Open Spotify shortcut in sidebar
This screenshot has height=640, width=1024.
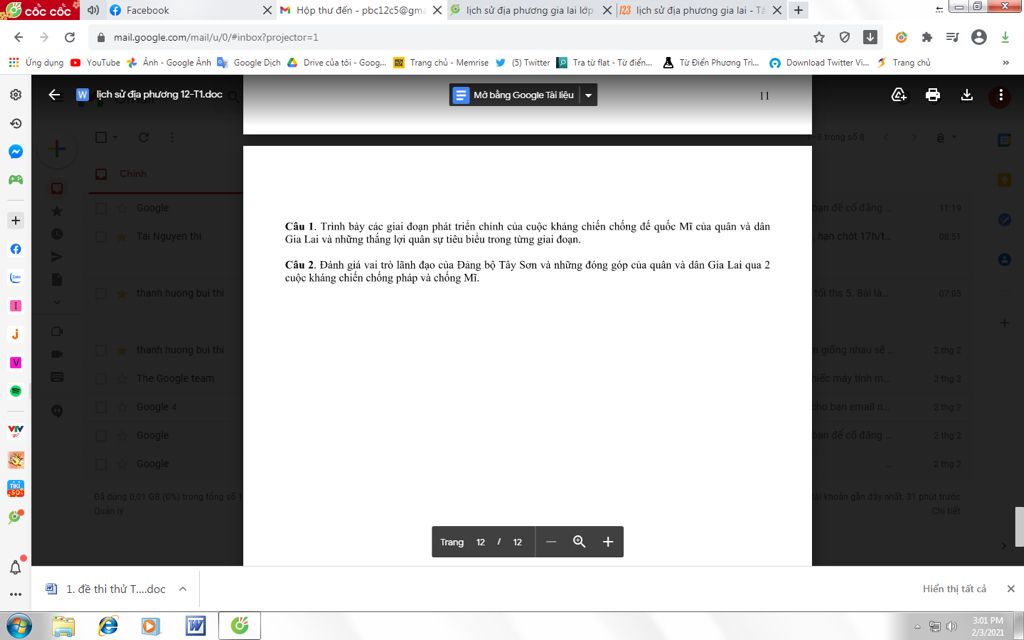point(16,391)
